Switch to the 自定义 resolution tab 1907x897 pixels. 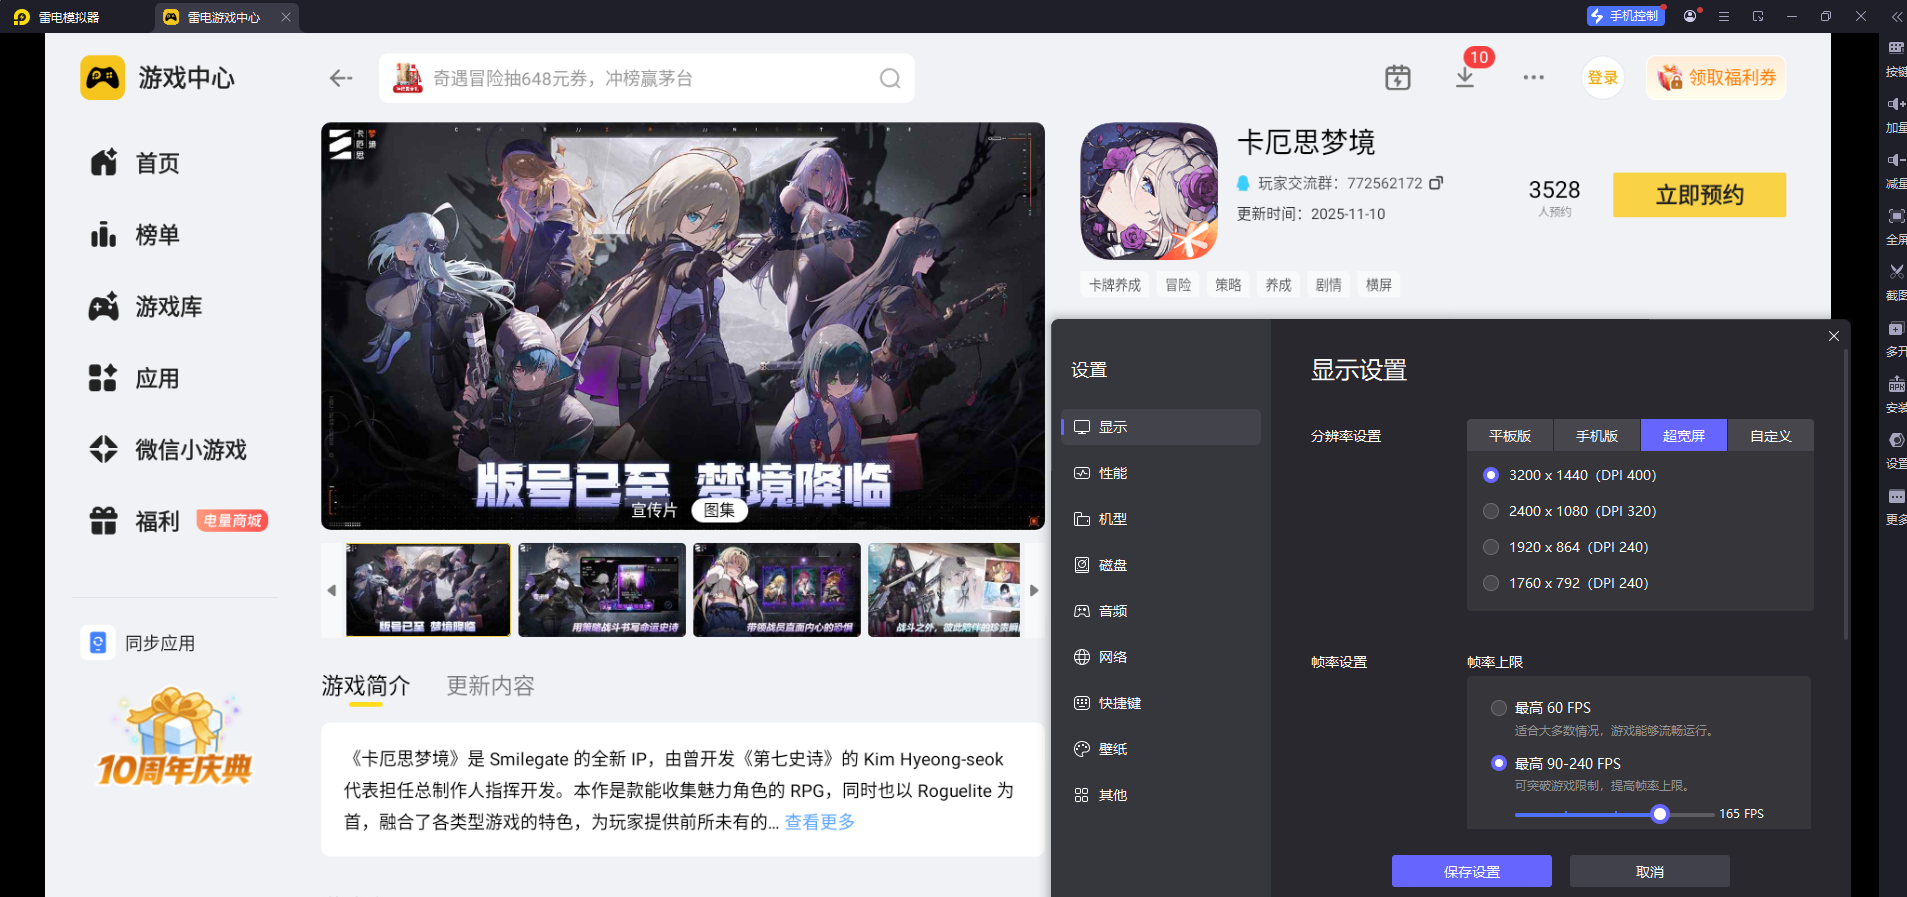click(1770, 435)
